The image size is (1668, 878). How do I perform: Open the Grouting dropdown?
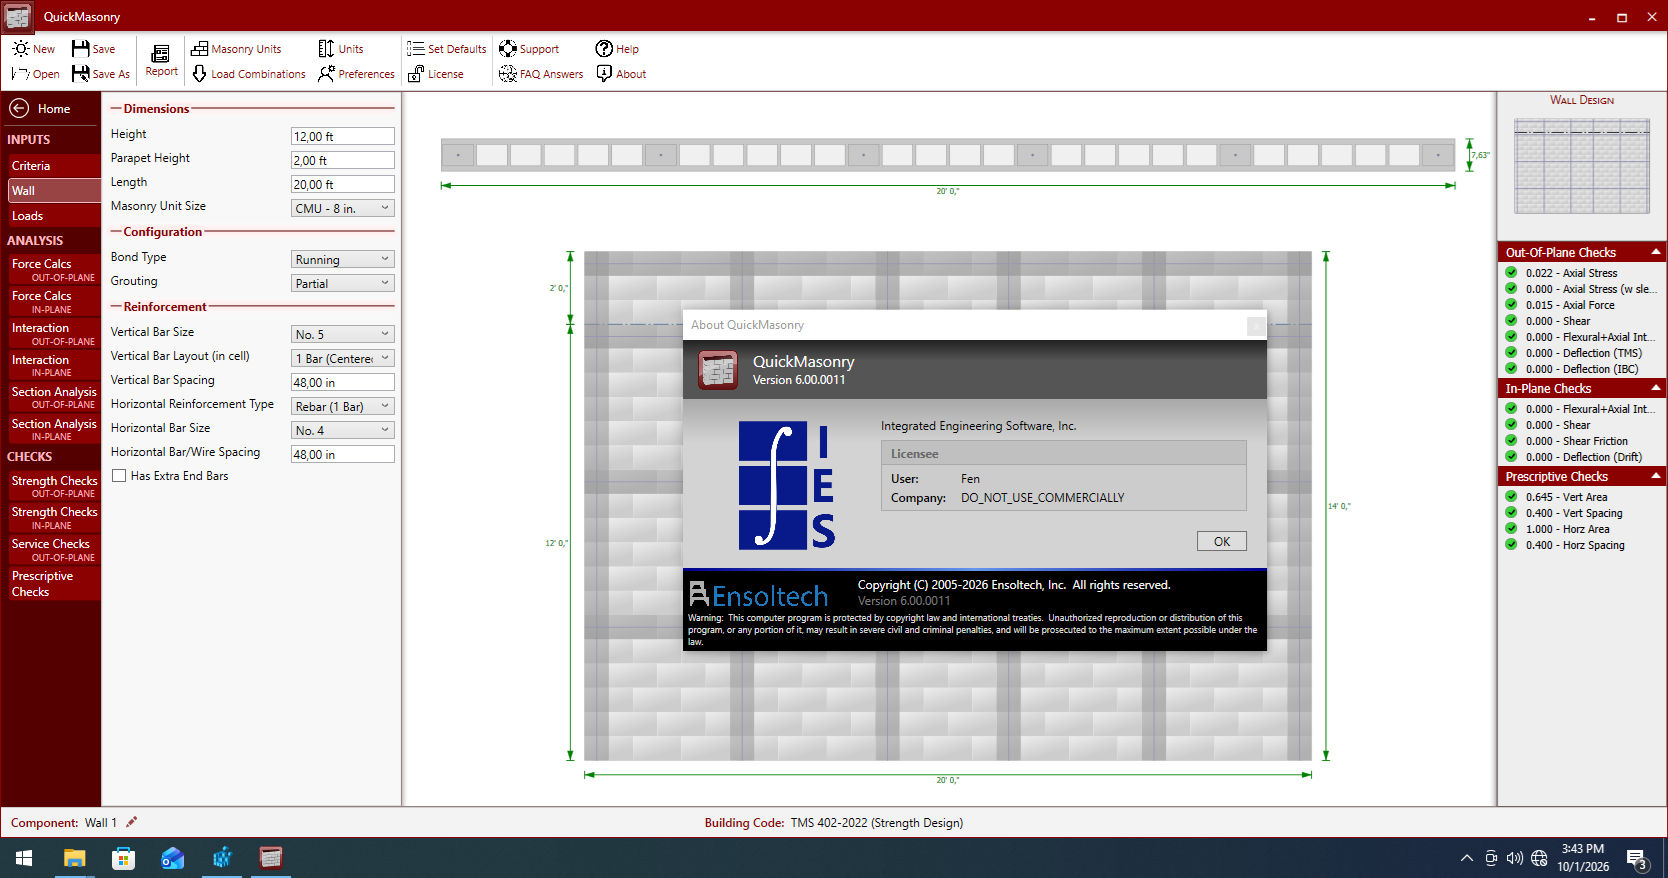(343, 283)
